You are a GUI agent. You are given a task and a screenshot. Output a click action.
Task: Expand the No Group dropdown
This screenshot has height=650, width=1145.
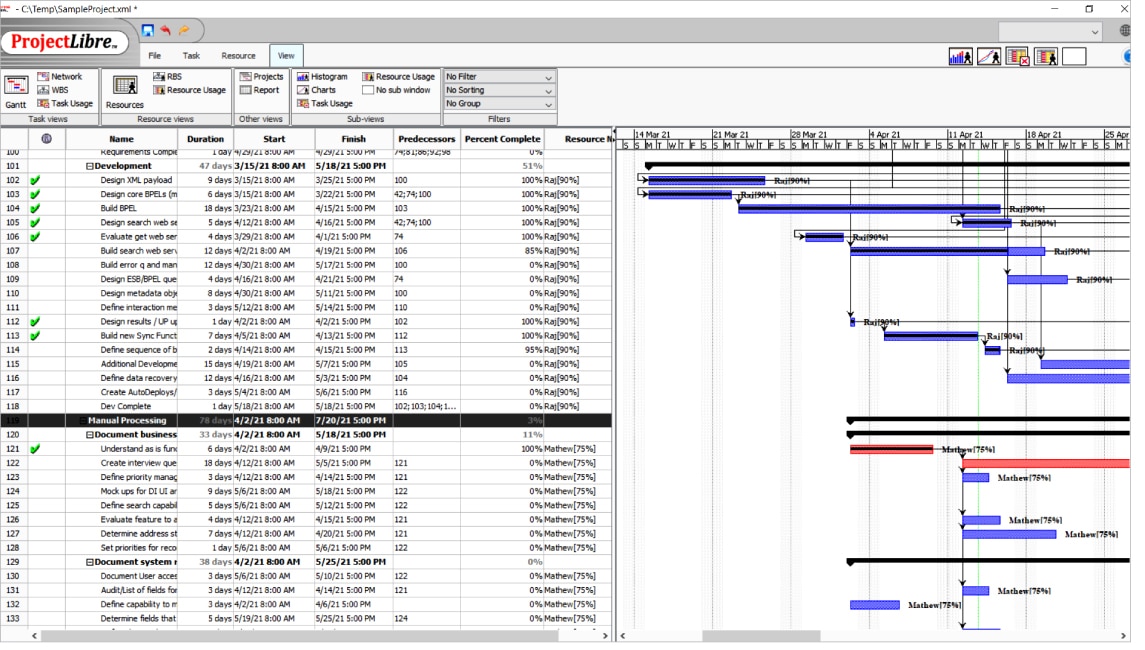coord(499,104)
